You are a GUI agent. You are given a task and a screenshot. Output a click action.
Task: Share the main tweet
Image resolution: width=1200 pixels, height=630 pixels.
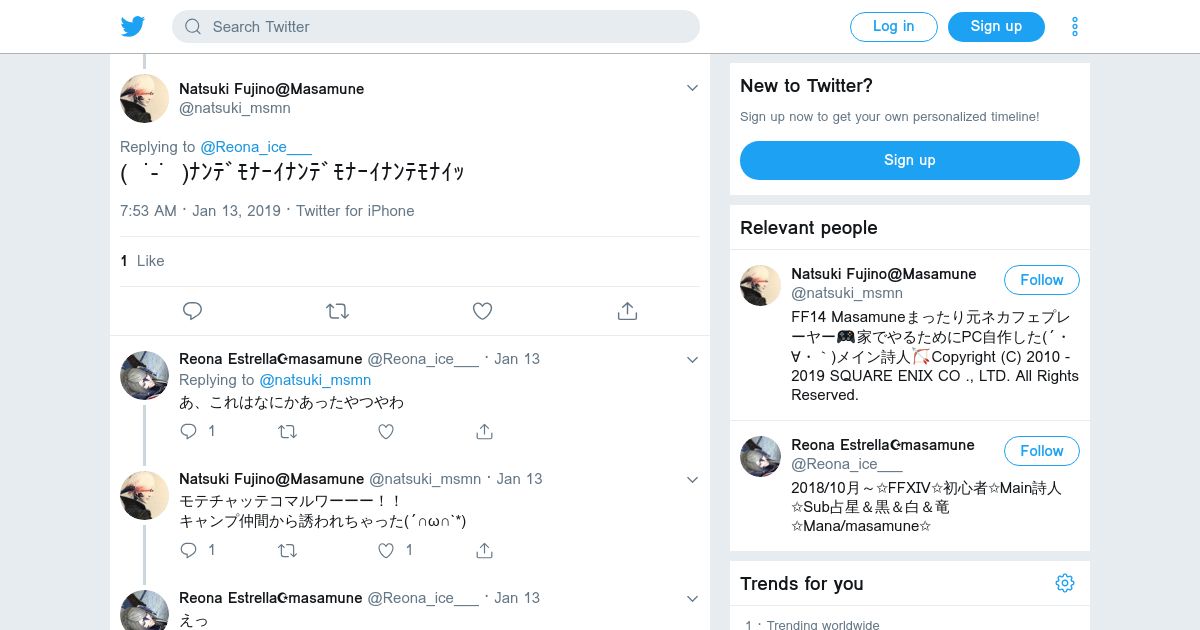(x=627, y=311)
